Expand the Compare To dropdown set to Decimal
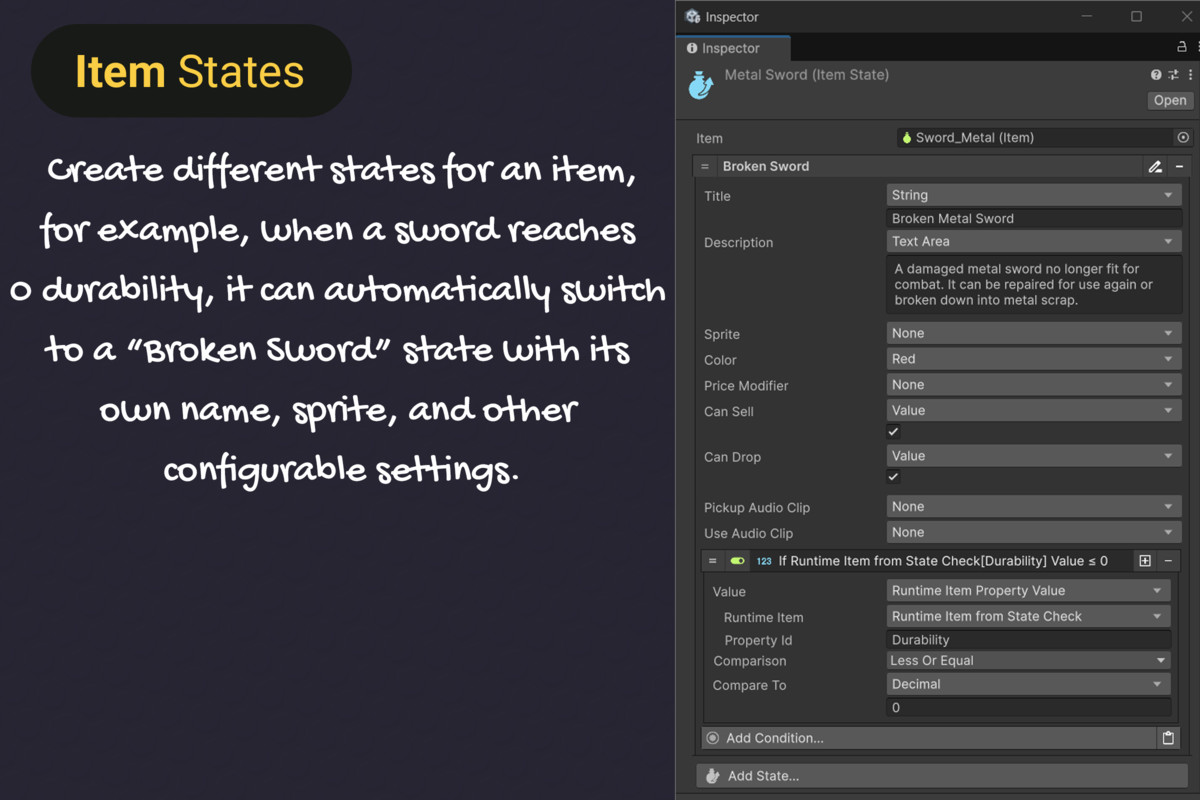Viewport: 1200px width, 800px height. pyautogui.click(x=1027, y=684)
